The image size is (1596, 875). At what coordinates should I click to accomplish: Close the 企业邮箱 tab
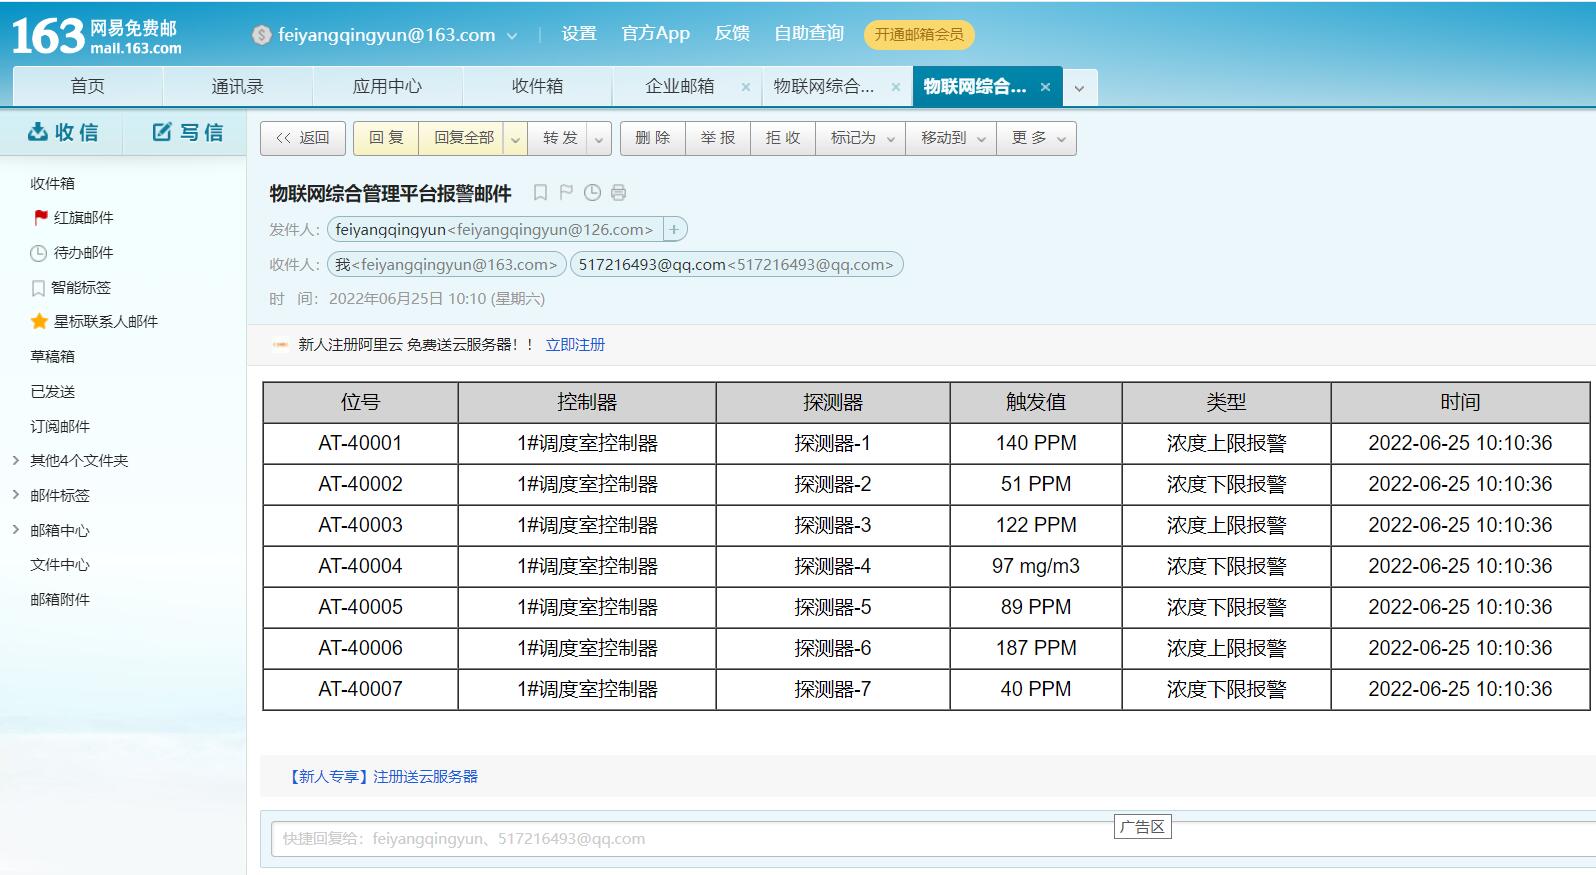745,87
